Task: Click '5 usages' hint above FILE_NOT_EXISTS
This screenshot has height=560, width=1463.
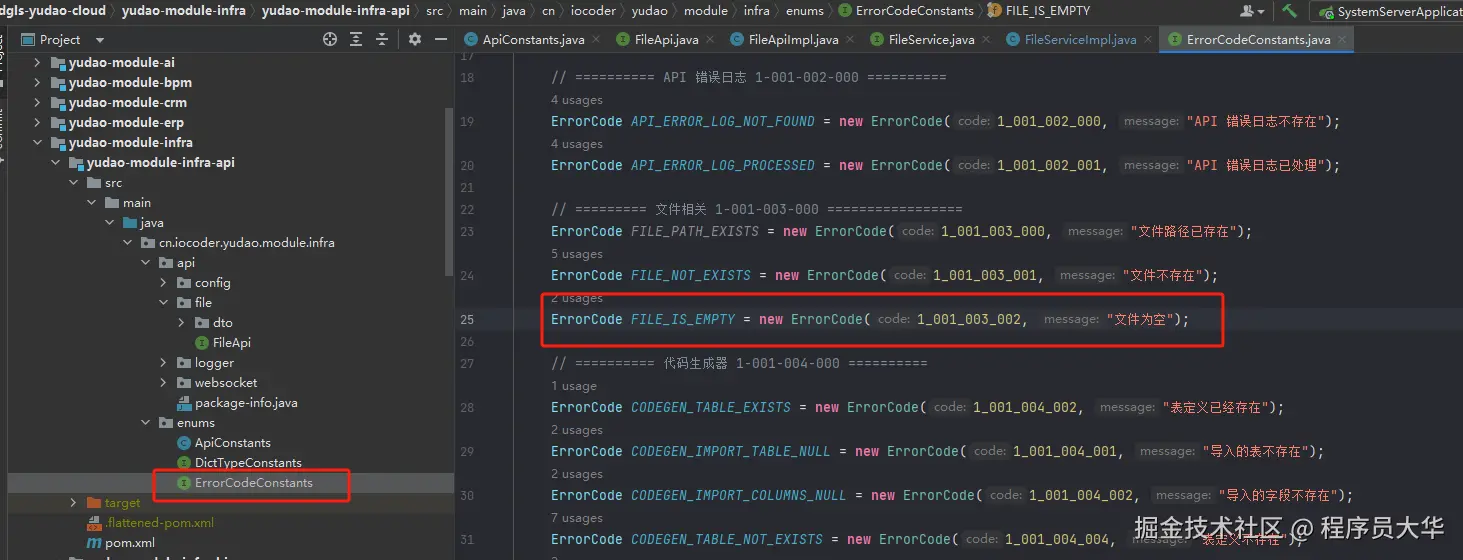Action: [x=577, y=254]
